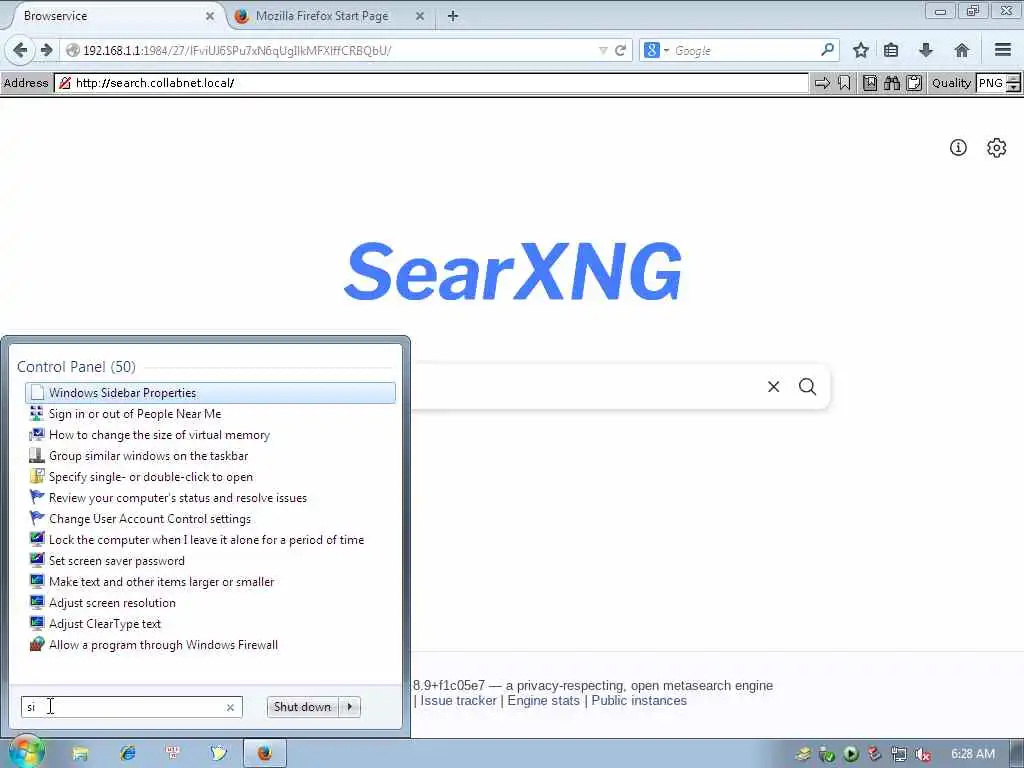Open How to change size of virtual memory
The width and height of the screenshot is (1024, 768).
[x=210, y=434]
